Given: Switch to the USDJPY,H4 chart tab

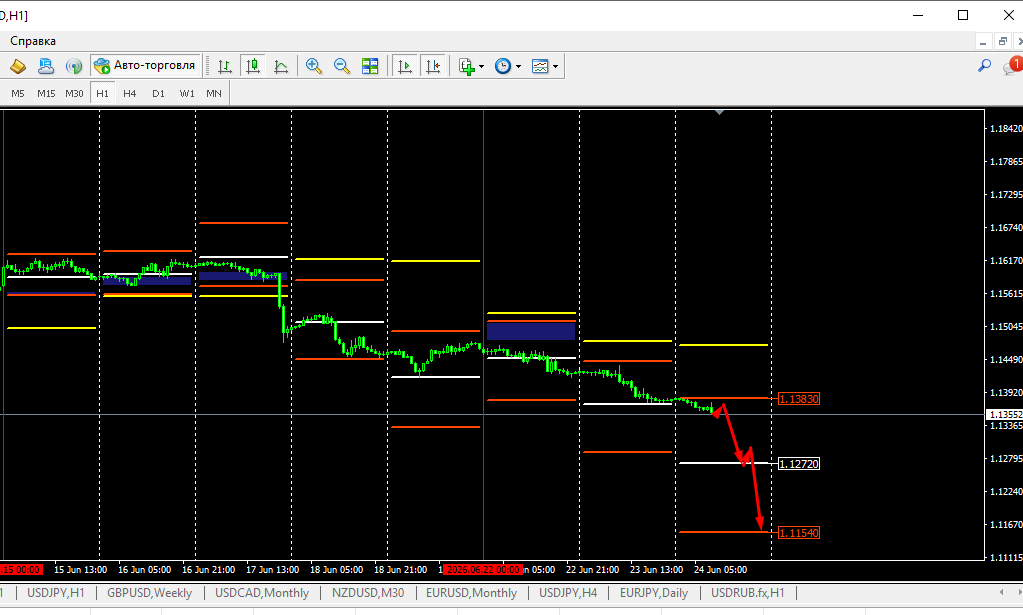Looking at the screenshot, I should point(568,593).
